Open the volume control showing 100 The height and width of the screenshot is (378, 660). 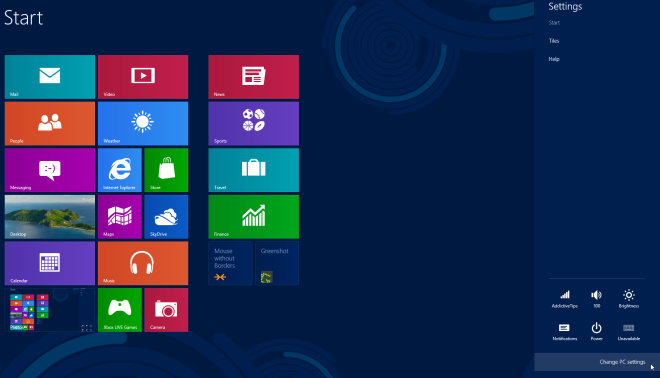[x=596, y=299]
